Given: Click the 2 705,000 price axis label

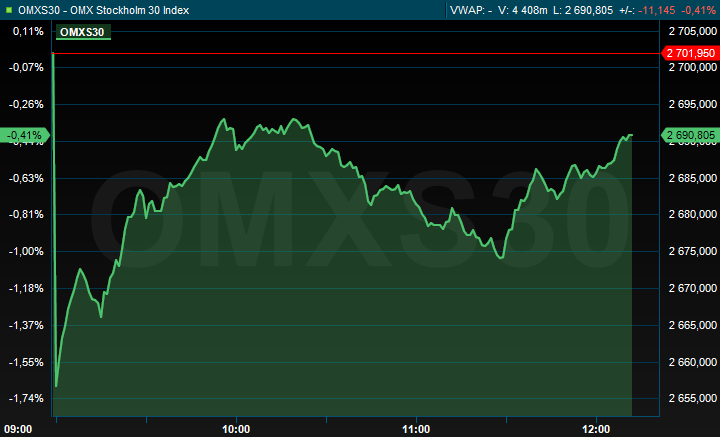Looking at the screenshot, I should [x=691, y=31].
